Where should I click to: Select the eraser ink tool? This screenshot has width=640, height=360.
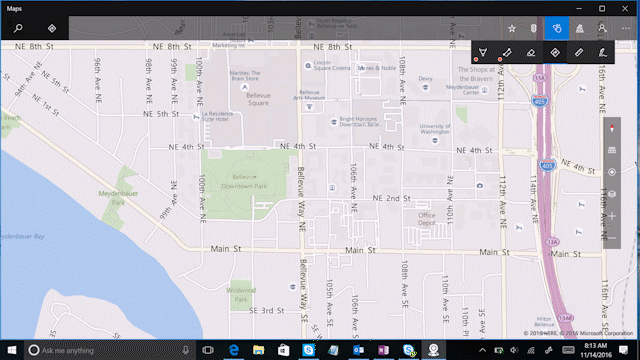[531, 52]
